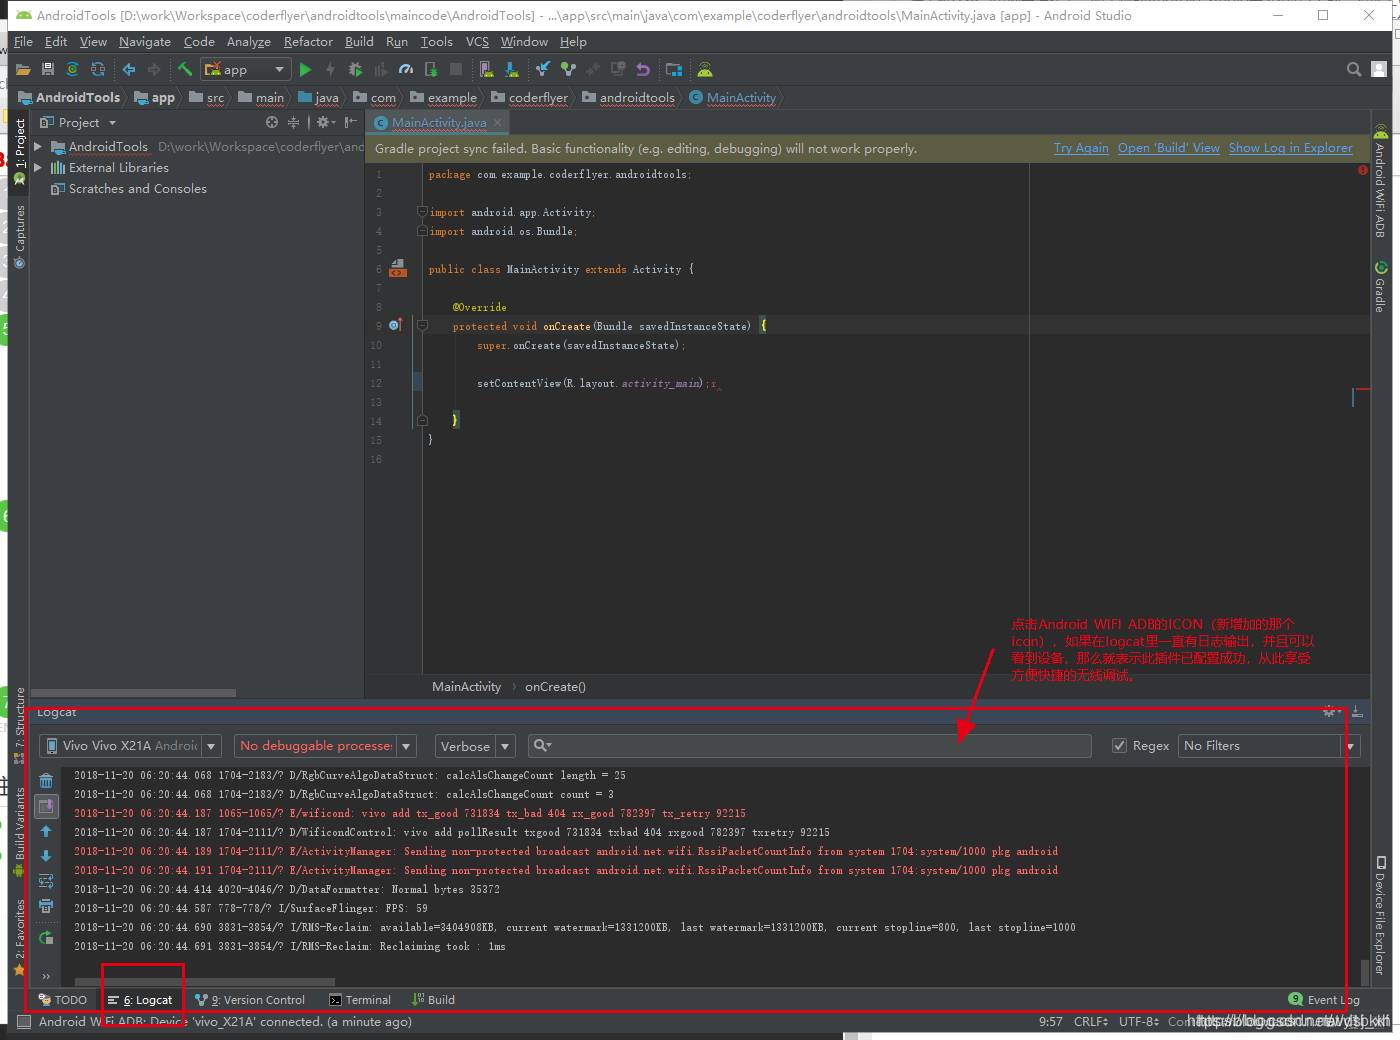The width and height of the screenshot is (1400, 1040).
Task: Hide the Project panel
Action: 350,122
